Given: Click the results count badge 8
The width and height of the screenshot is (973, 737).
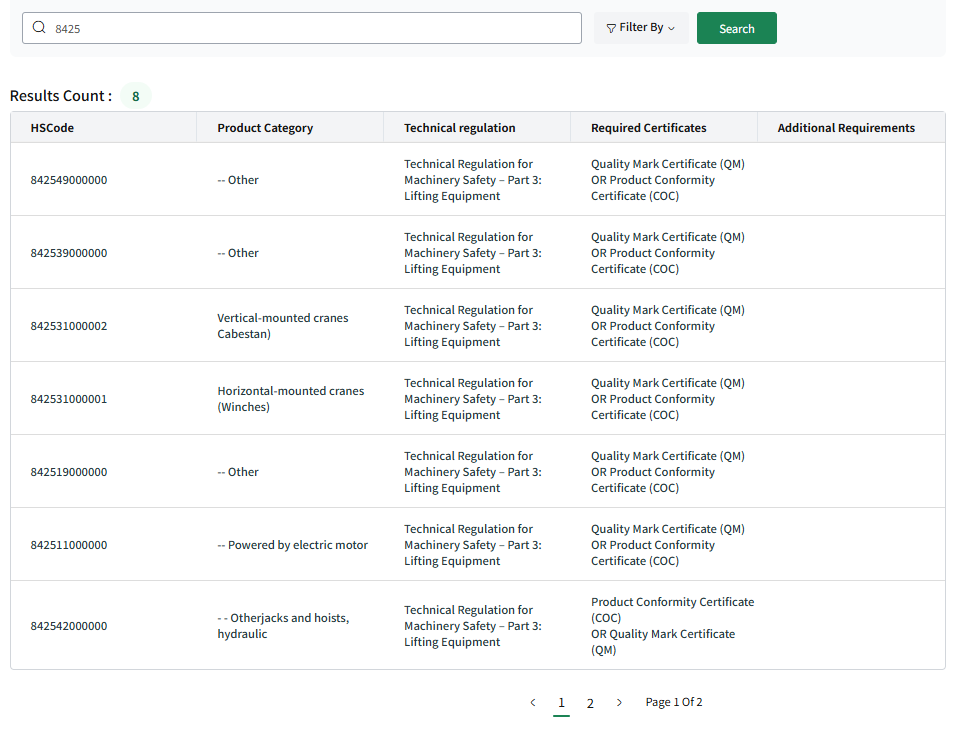Looking at the screenshot, I should point(135,96).
